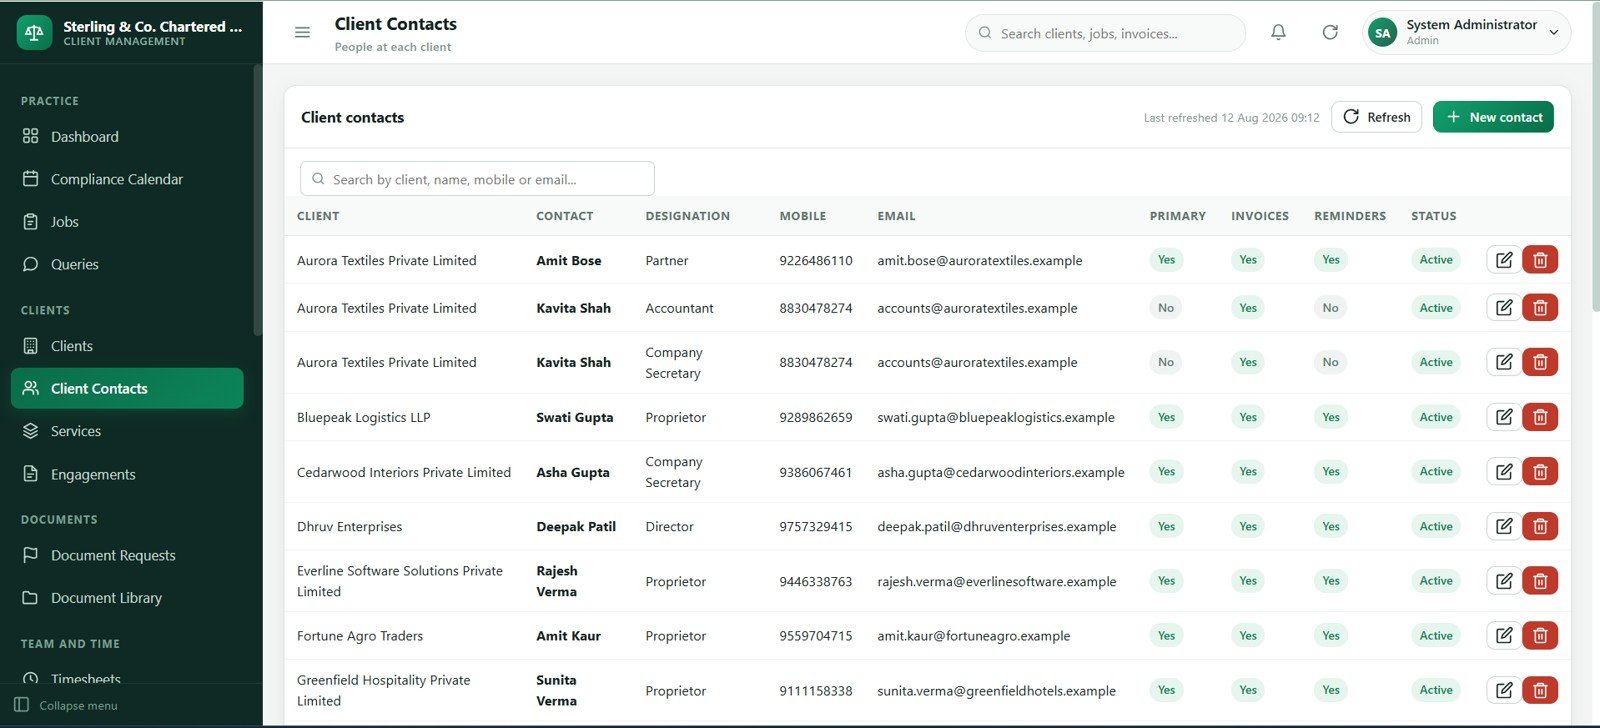Navigate to Queries
Screen dimensions: 1600x728
click(x=127, y=264)
